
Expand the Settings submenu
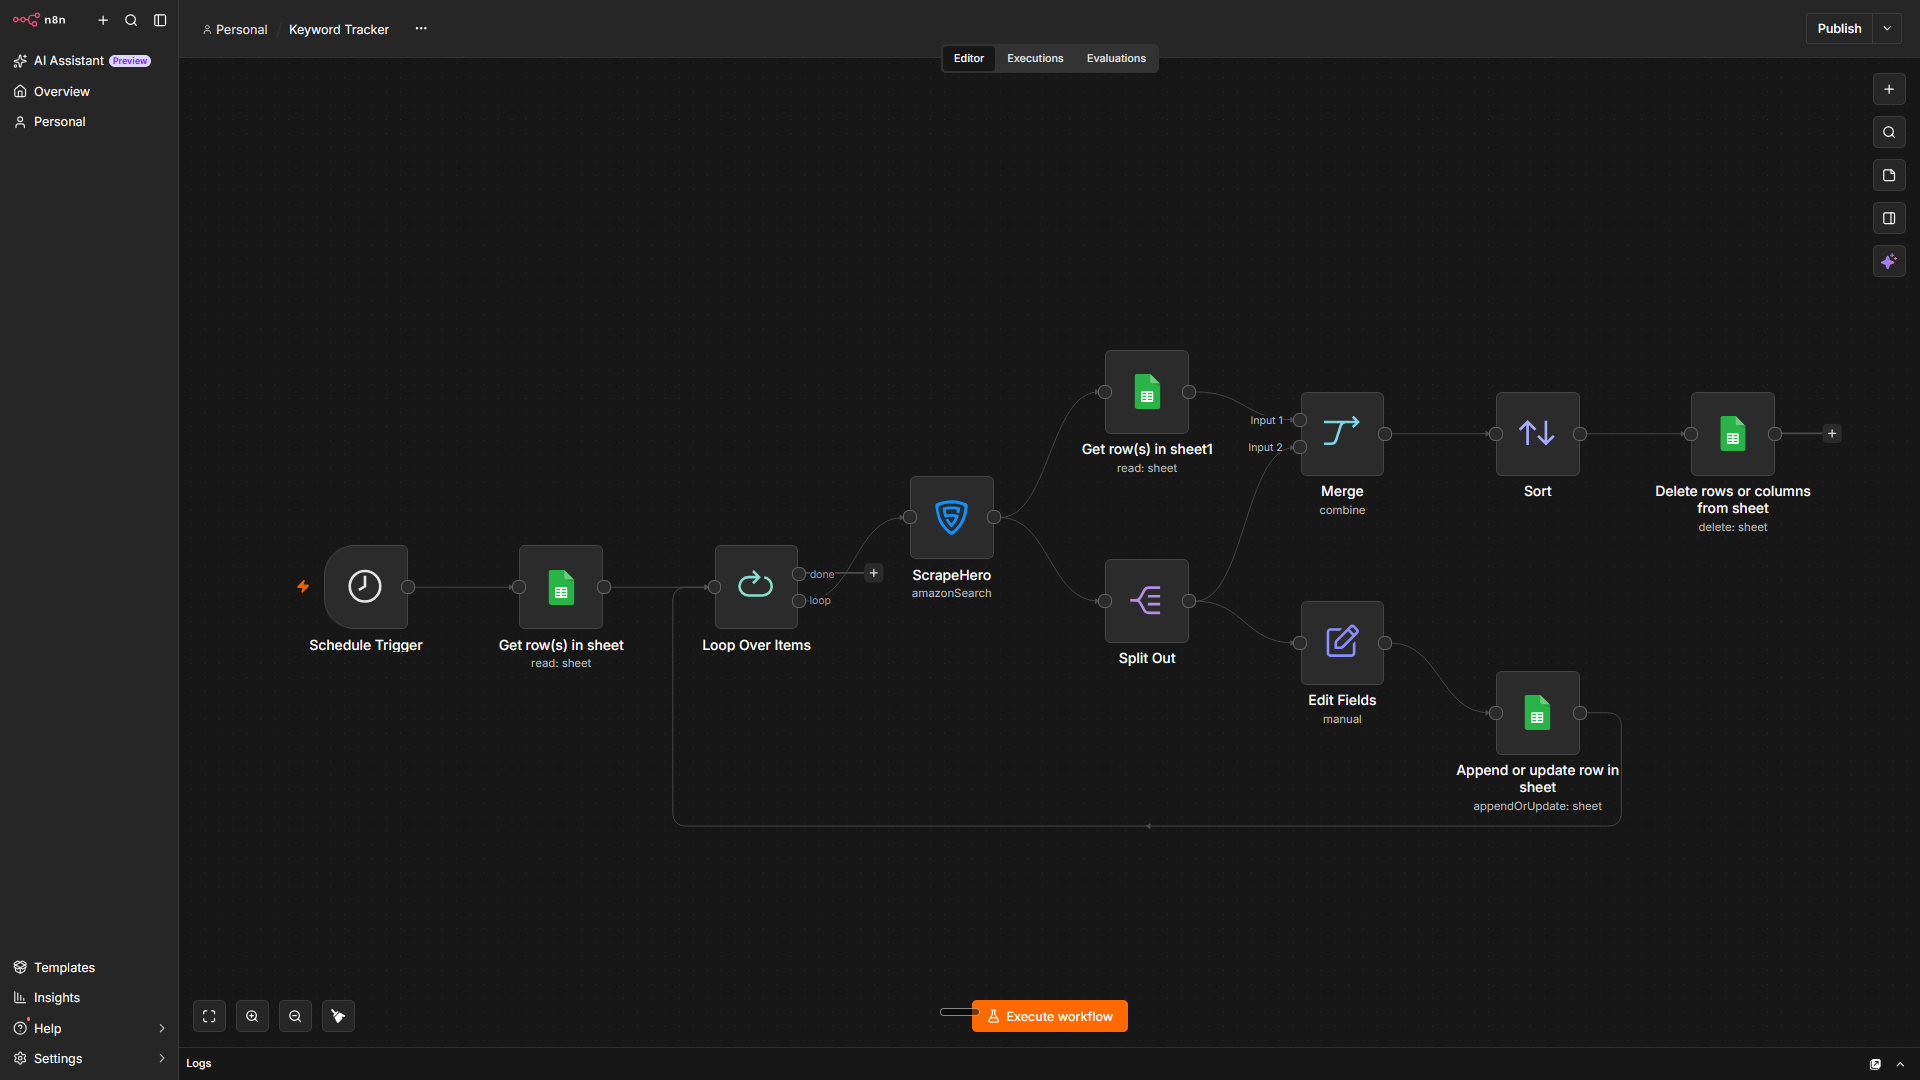tap(162, 1058)
